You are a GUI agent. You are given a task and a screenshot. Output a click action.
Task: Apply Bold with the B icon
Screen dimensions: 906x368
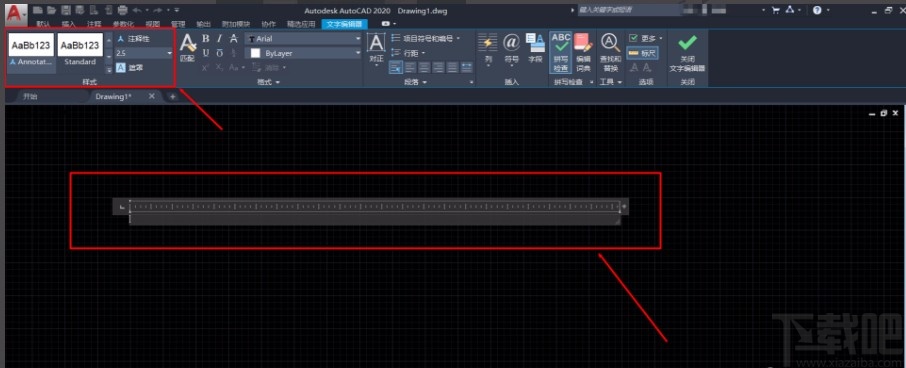205,39
